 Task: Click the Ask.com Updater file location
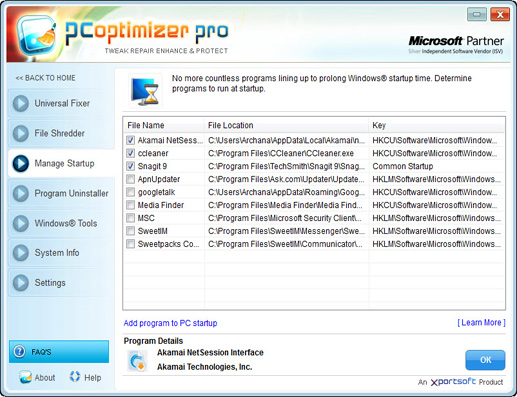pos(286,179)
